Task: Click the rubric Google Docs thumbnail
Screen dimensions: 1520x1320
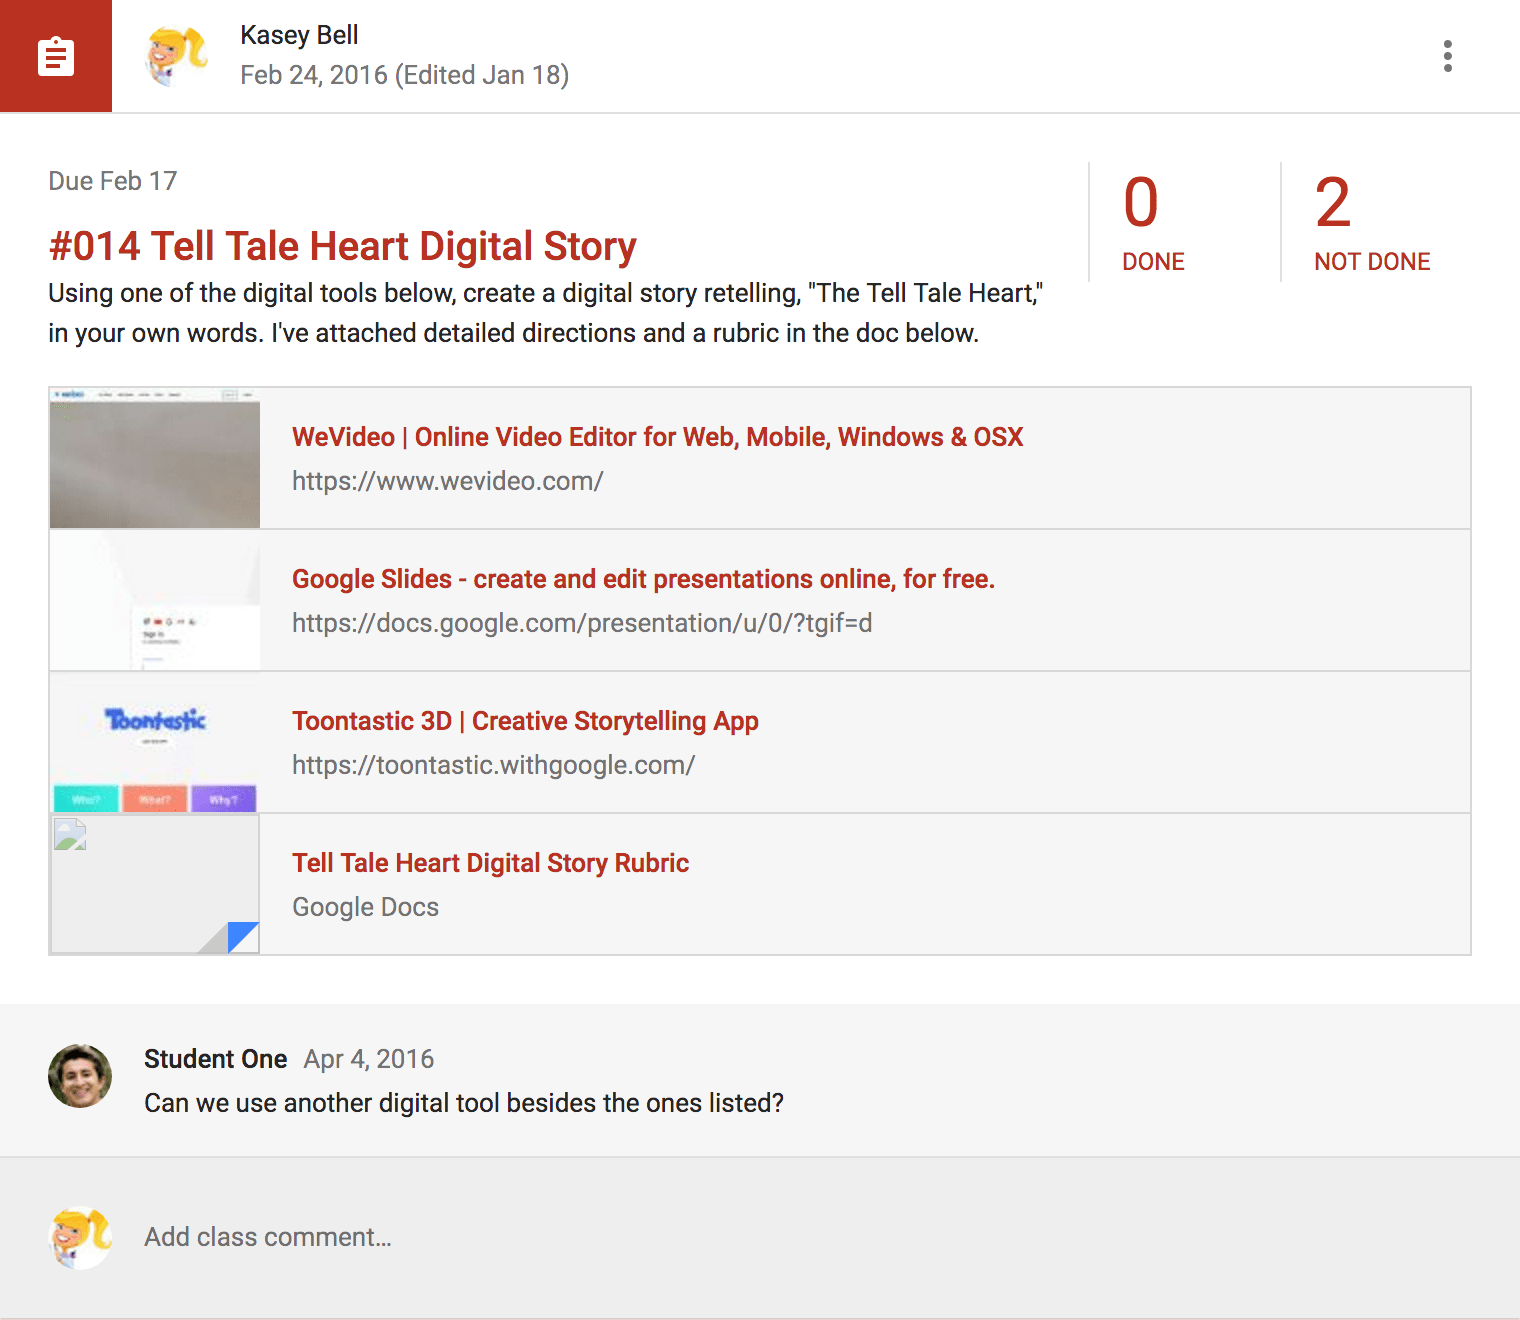Action: (x=155, y=884)
